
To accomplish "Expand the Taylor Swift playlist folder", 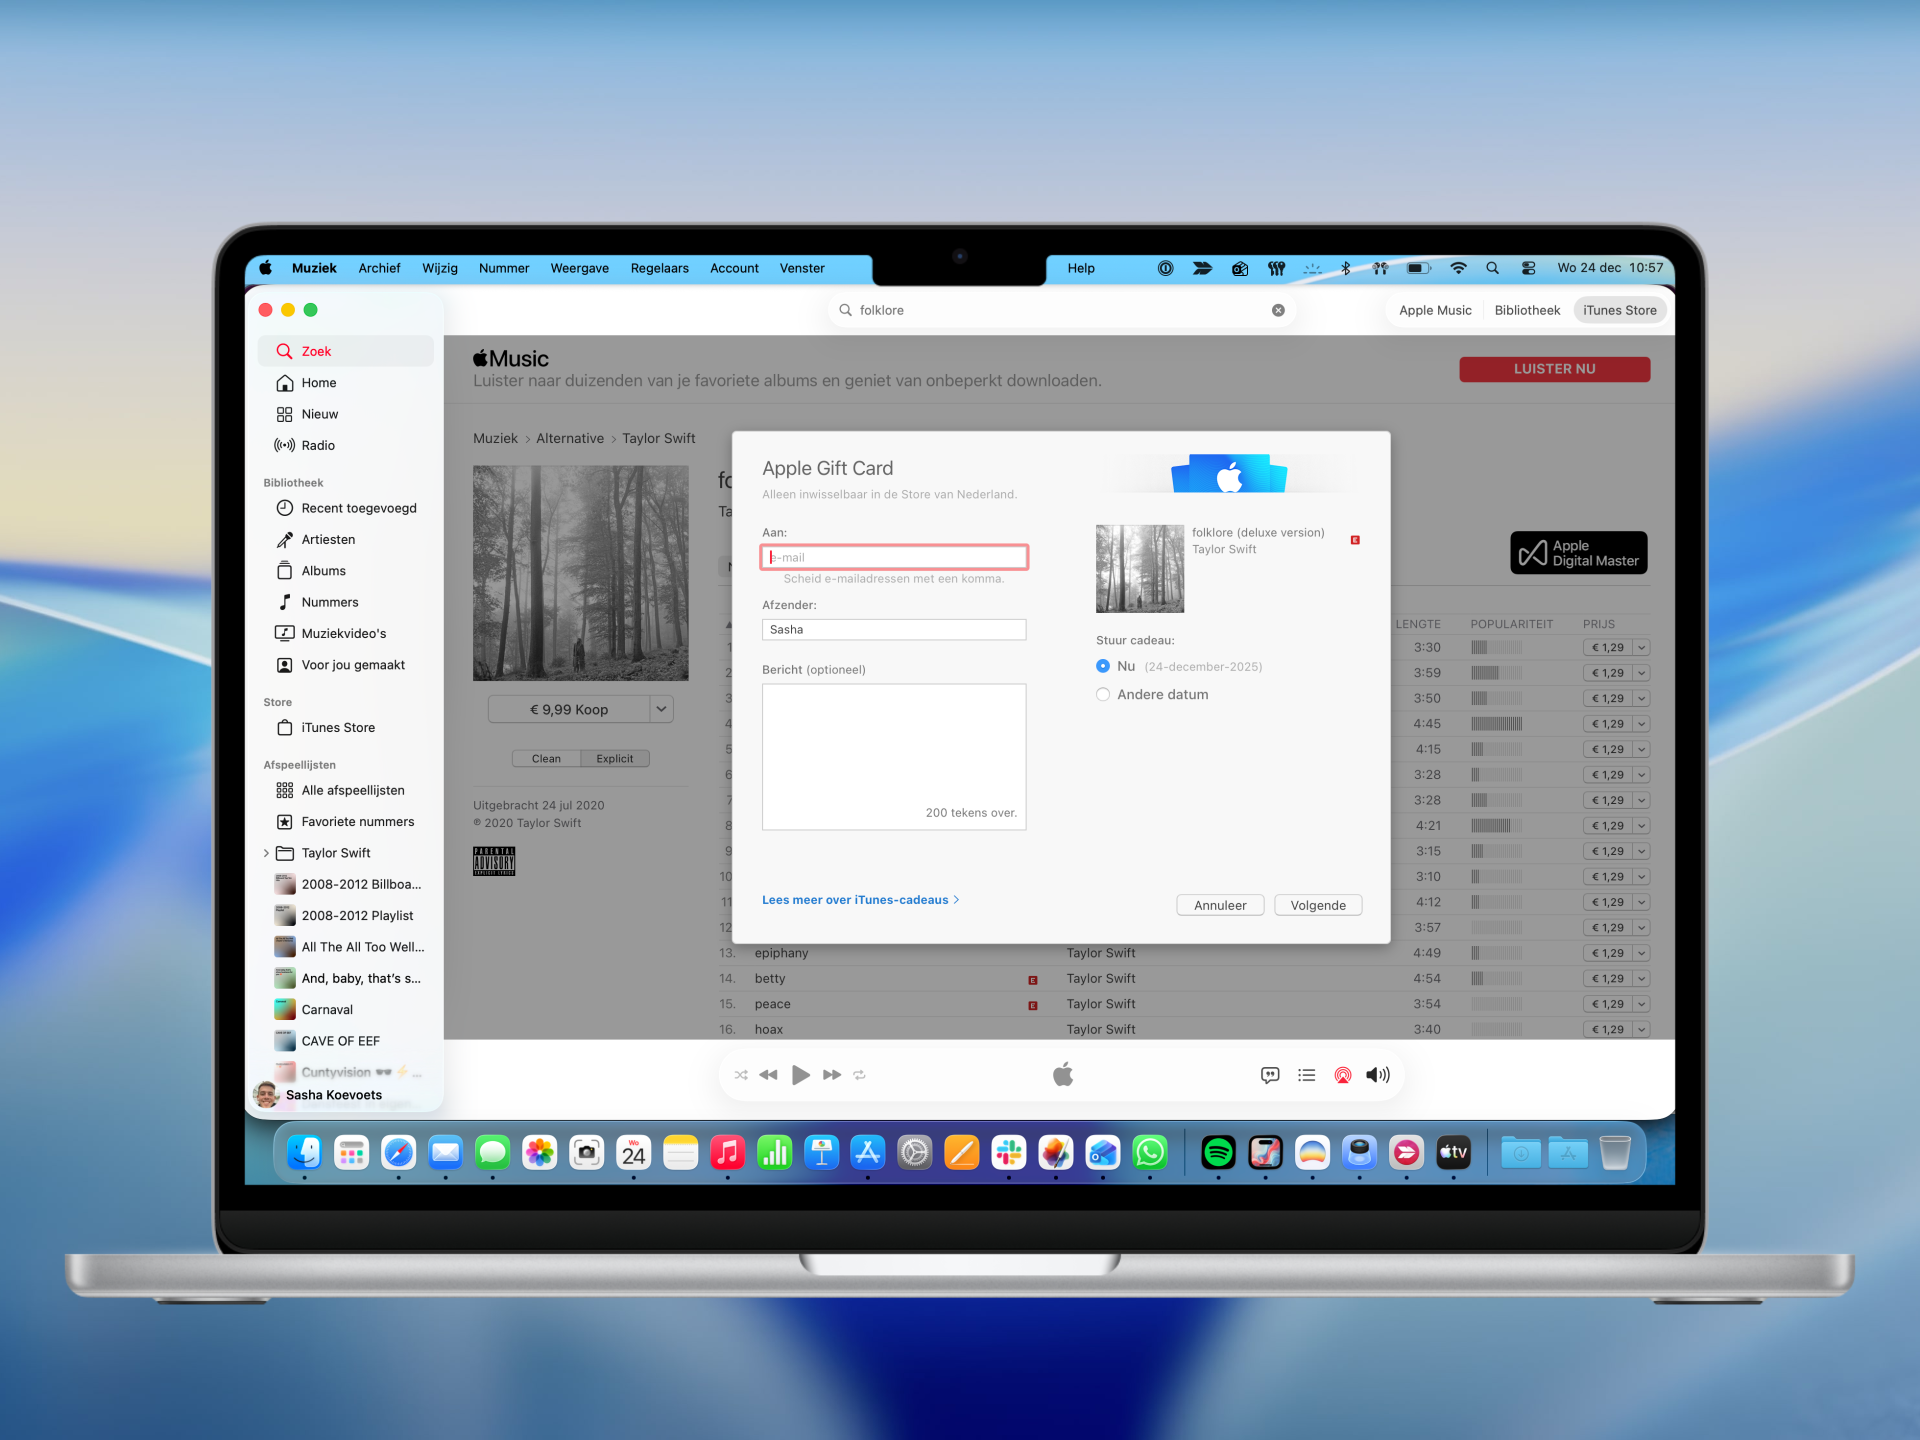I will coord(266,853).
